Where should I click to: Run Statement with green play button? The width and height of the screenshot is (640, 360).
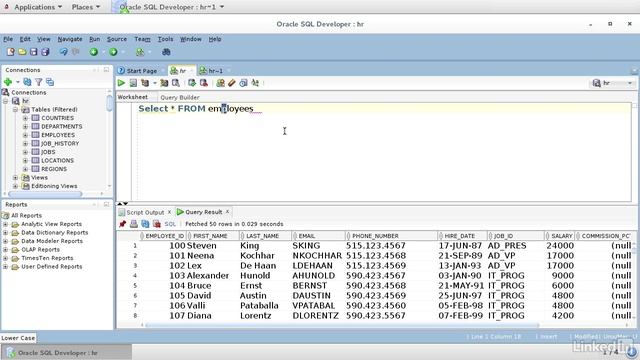click(x=121, y=83)
